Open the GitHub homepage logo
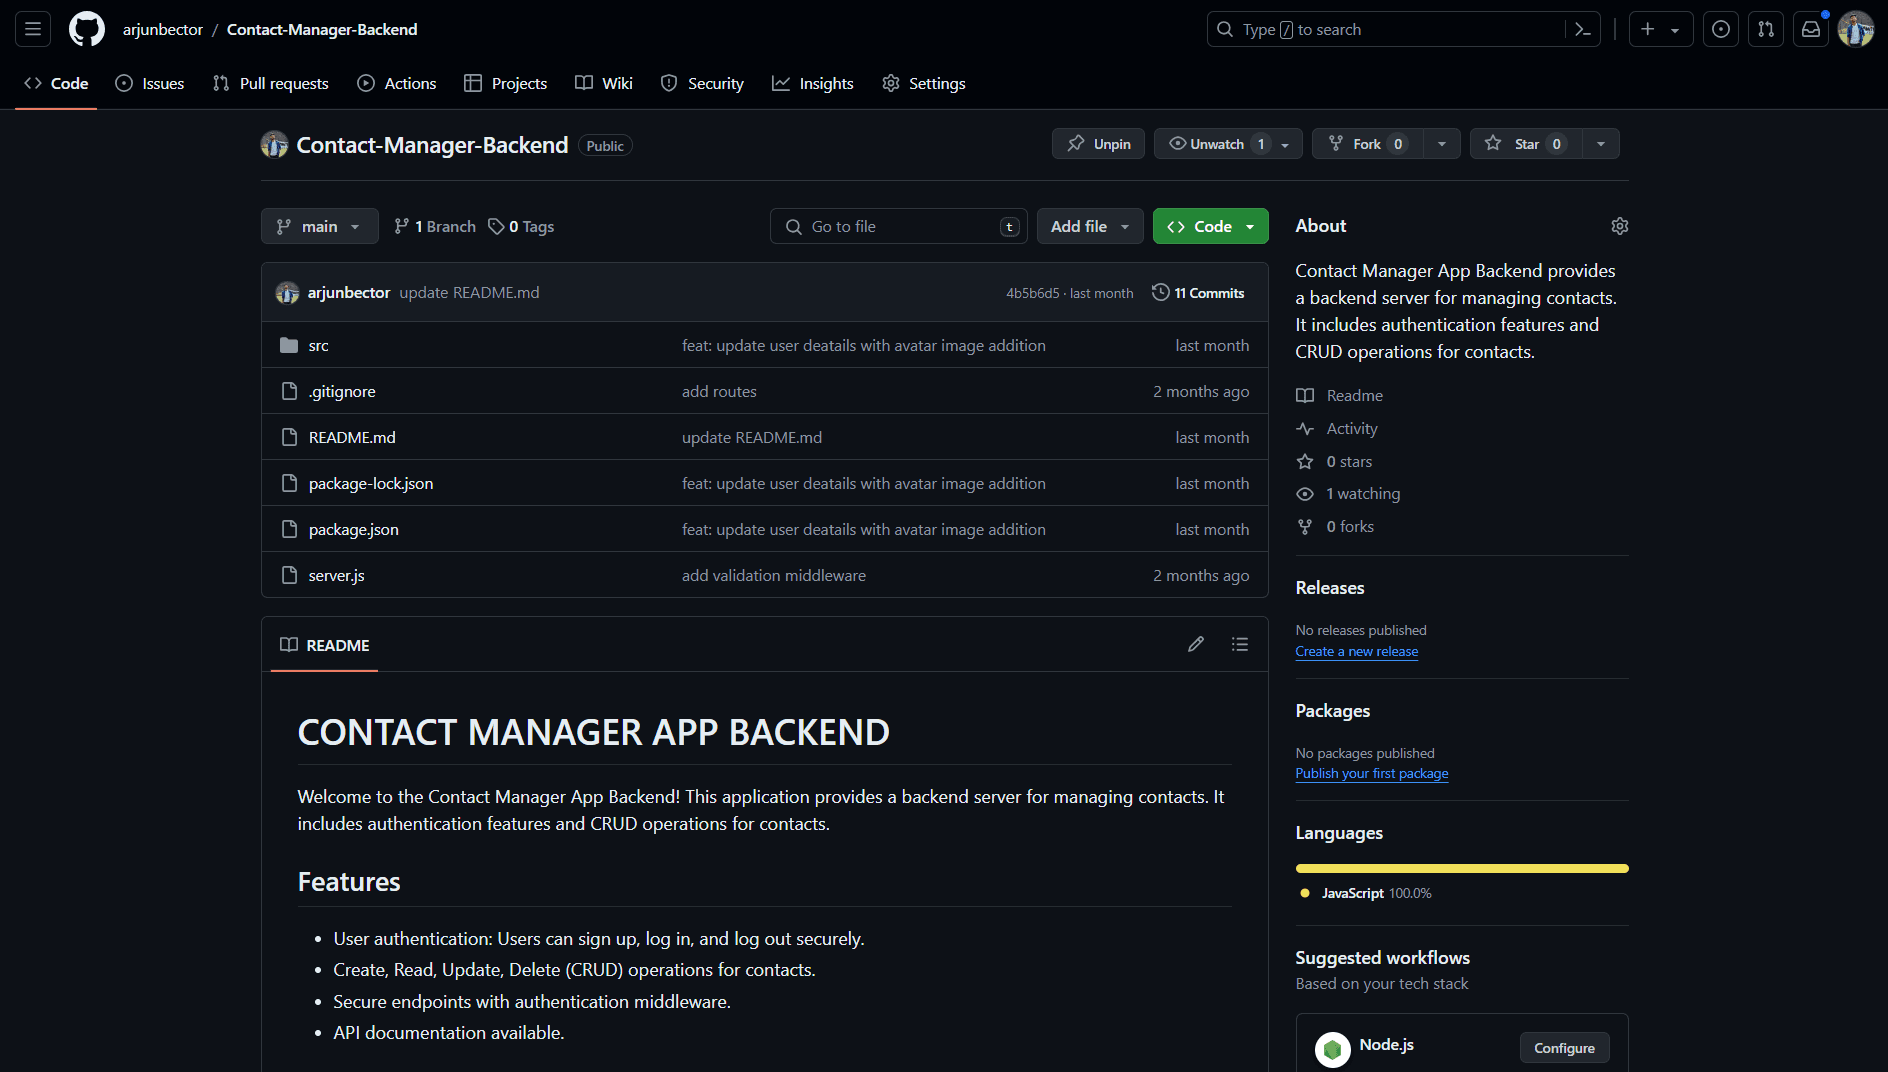 tap(87, 30)
